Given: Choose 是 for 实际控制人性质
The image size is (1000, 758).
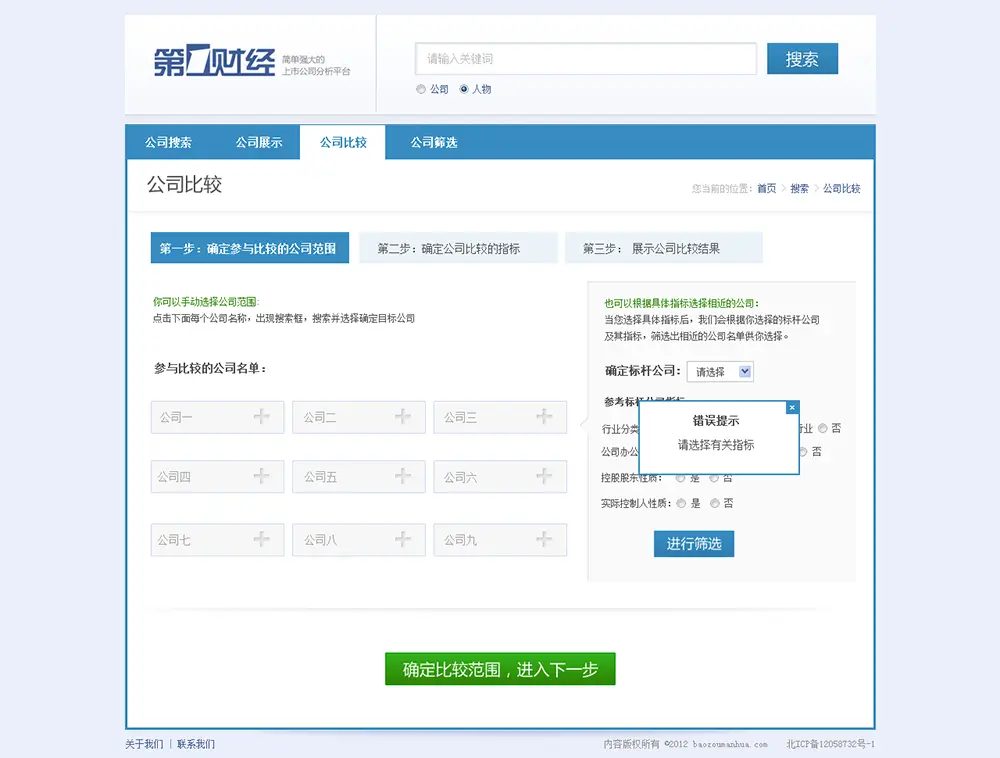Looking at the screenshot, I should tap(681, 503).
